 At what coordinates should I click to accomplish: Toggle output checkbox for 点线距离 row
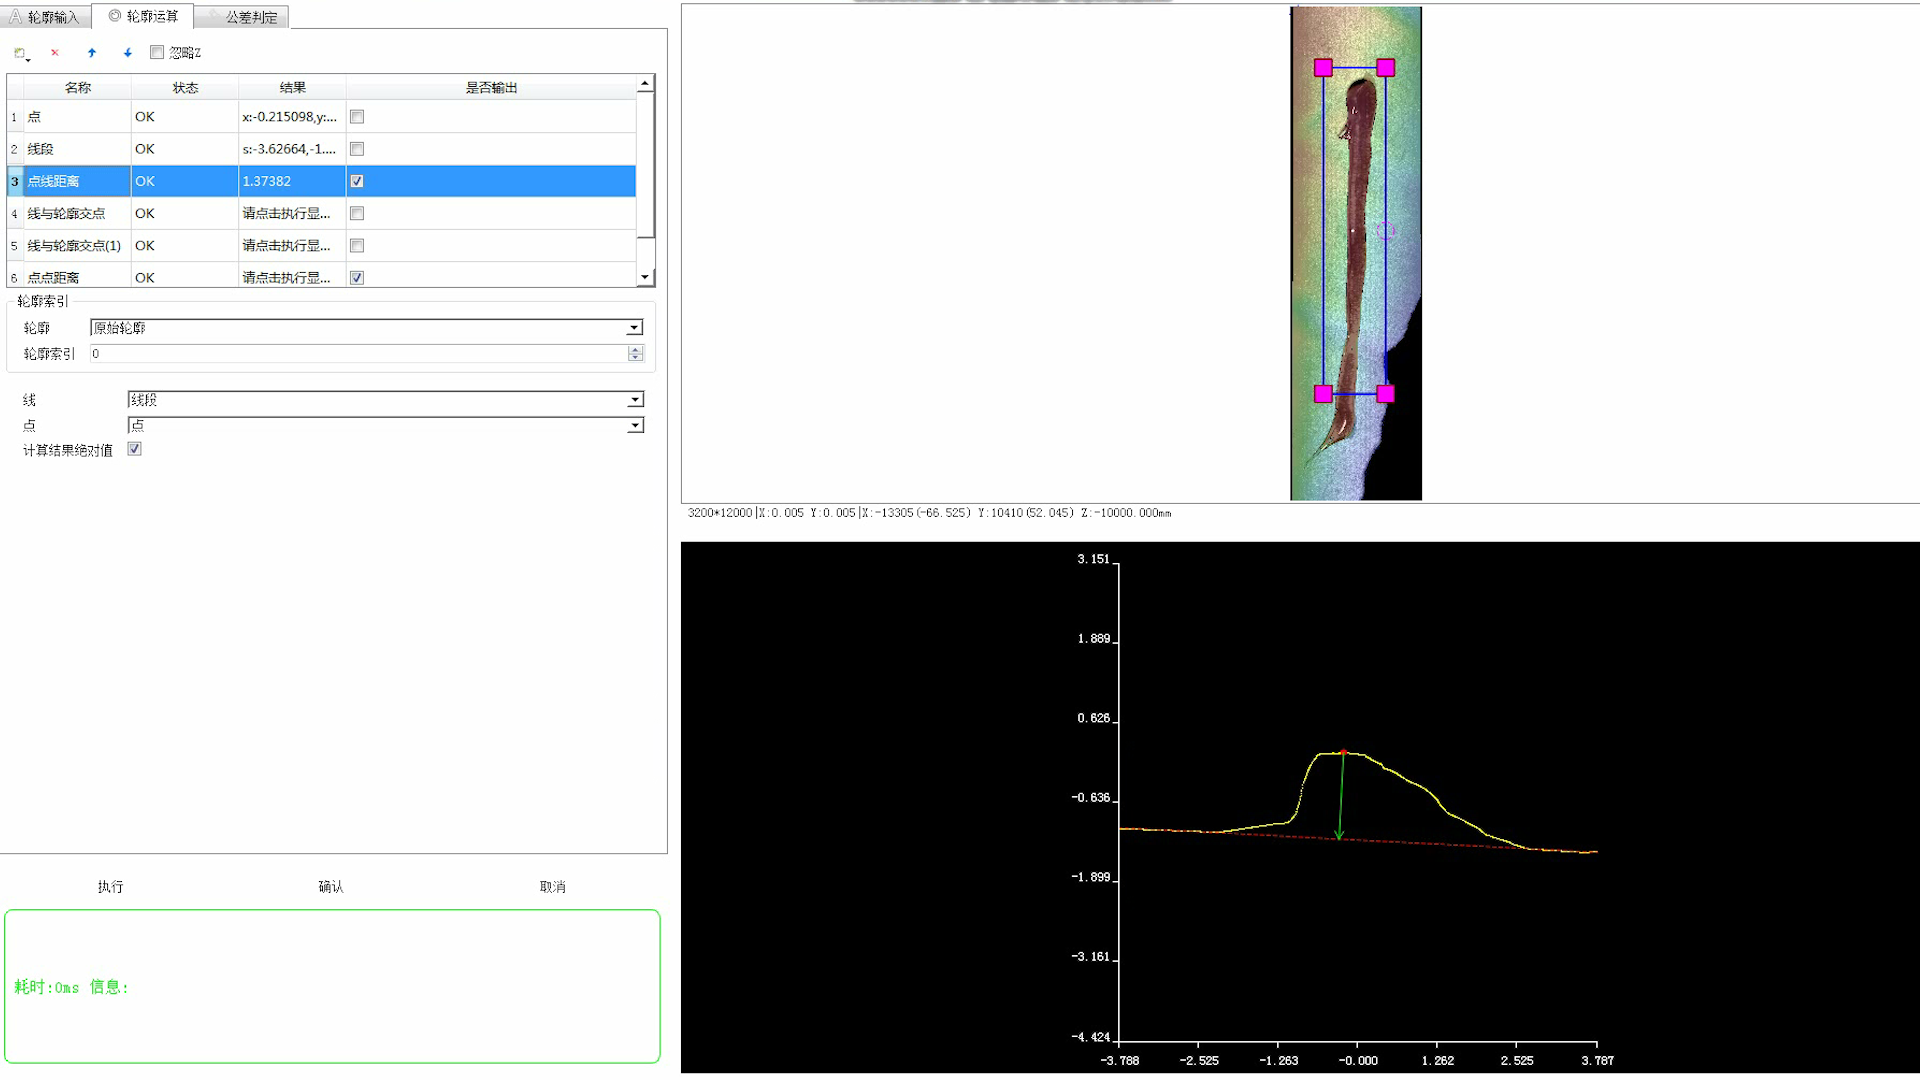pos(357,181)
